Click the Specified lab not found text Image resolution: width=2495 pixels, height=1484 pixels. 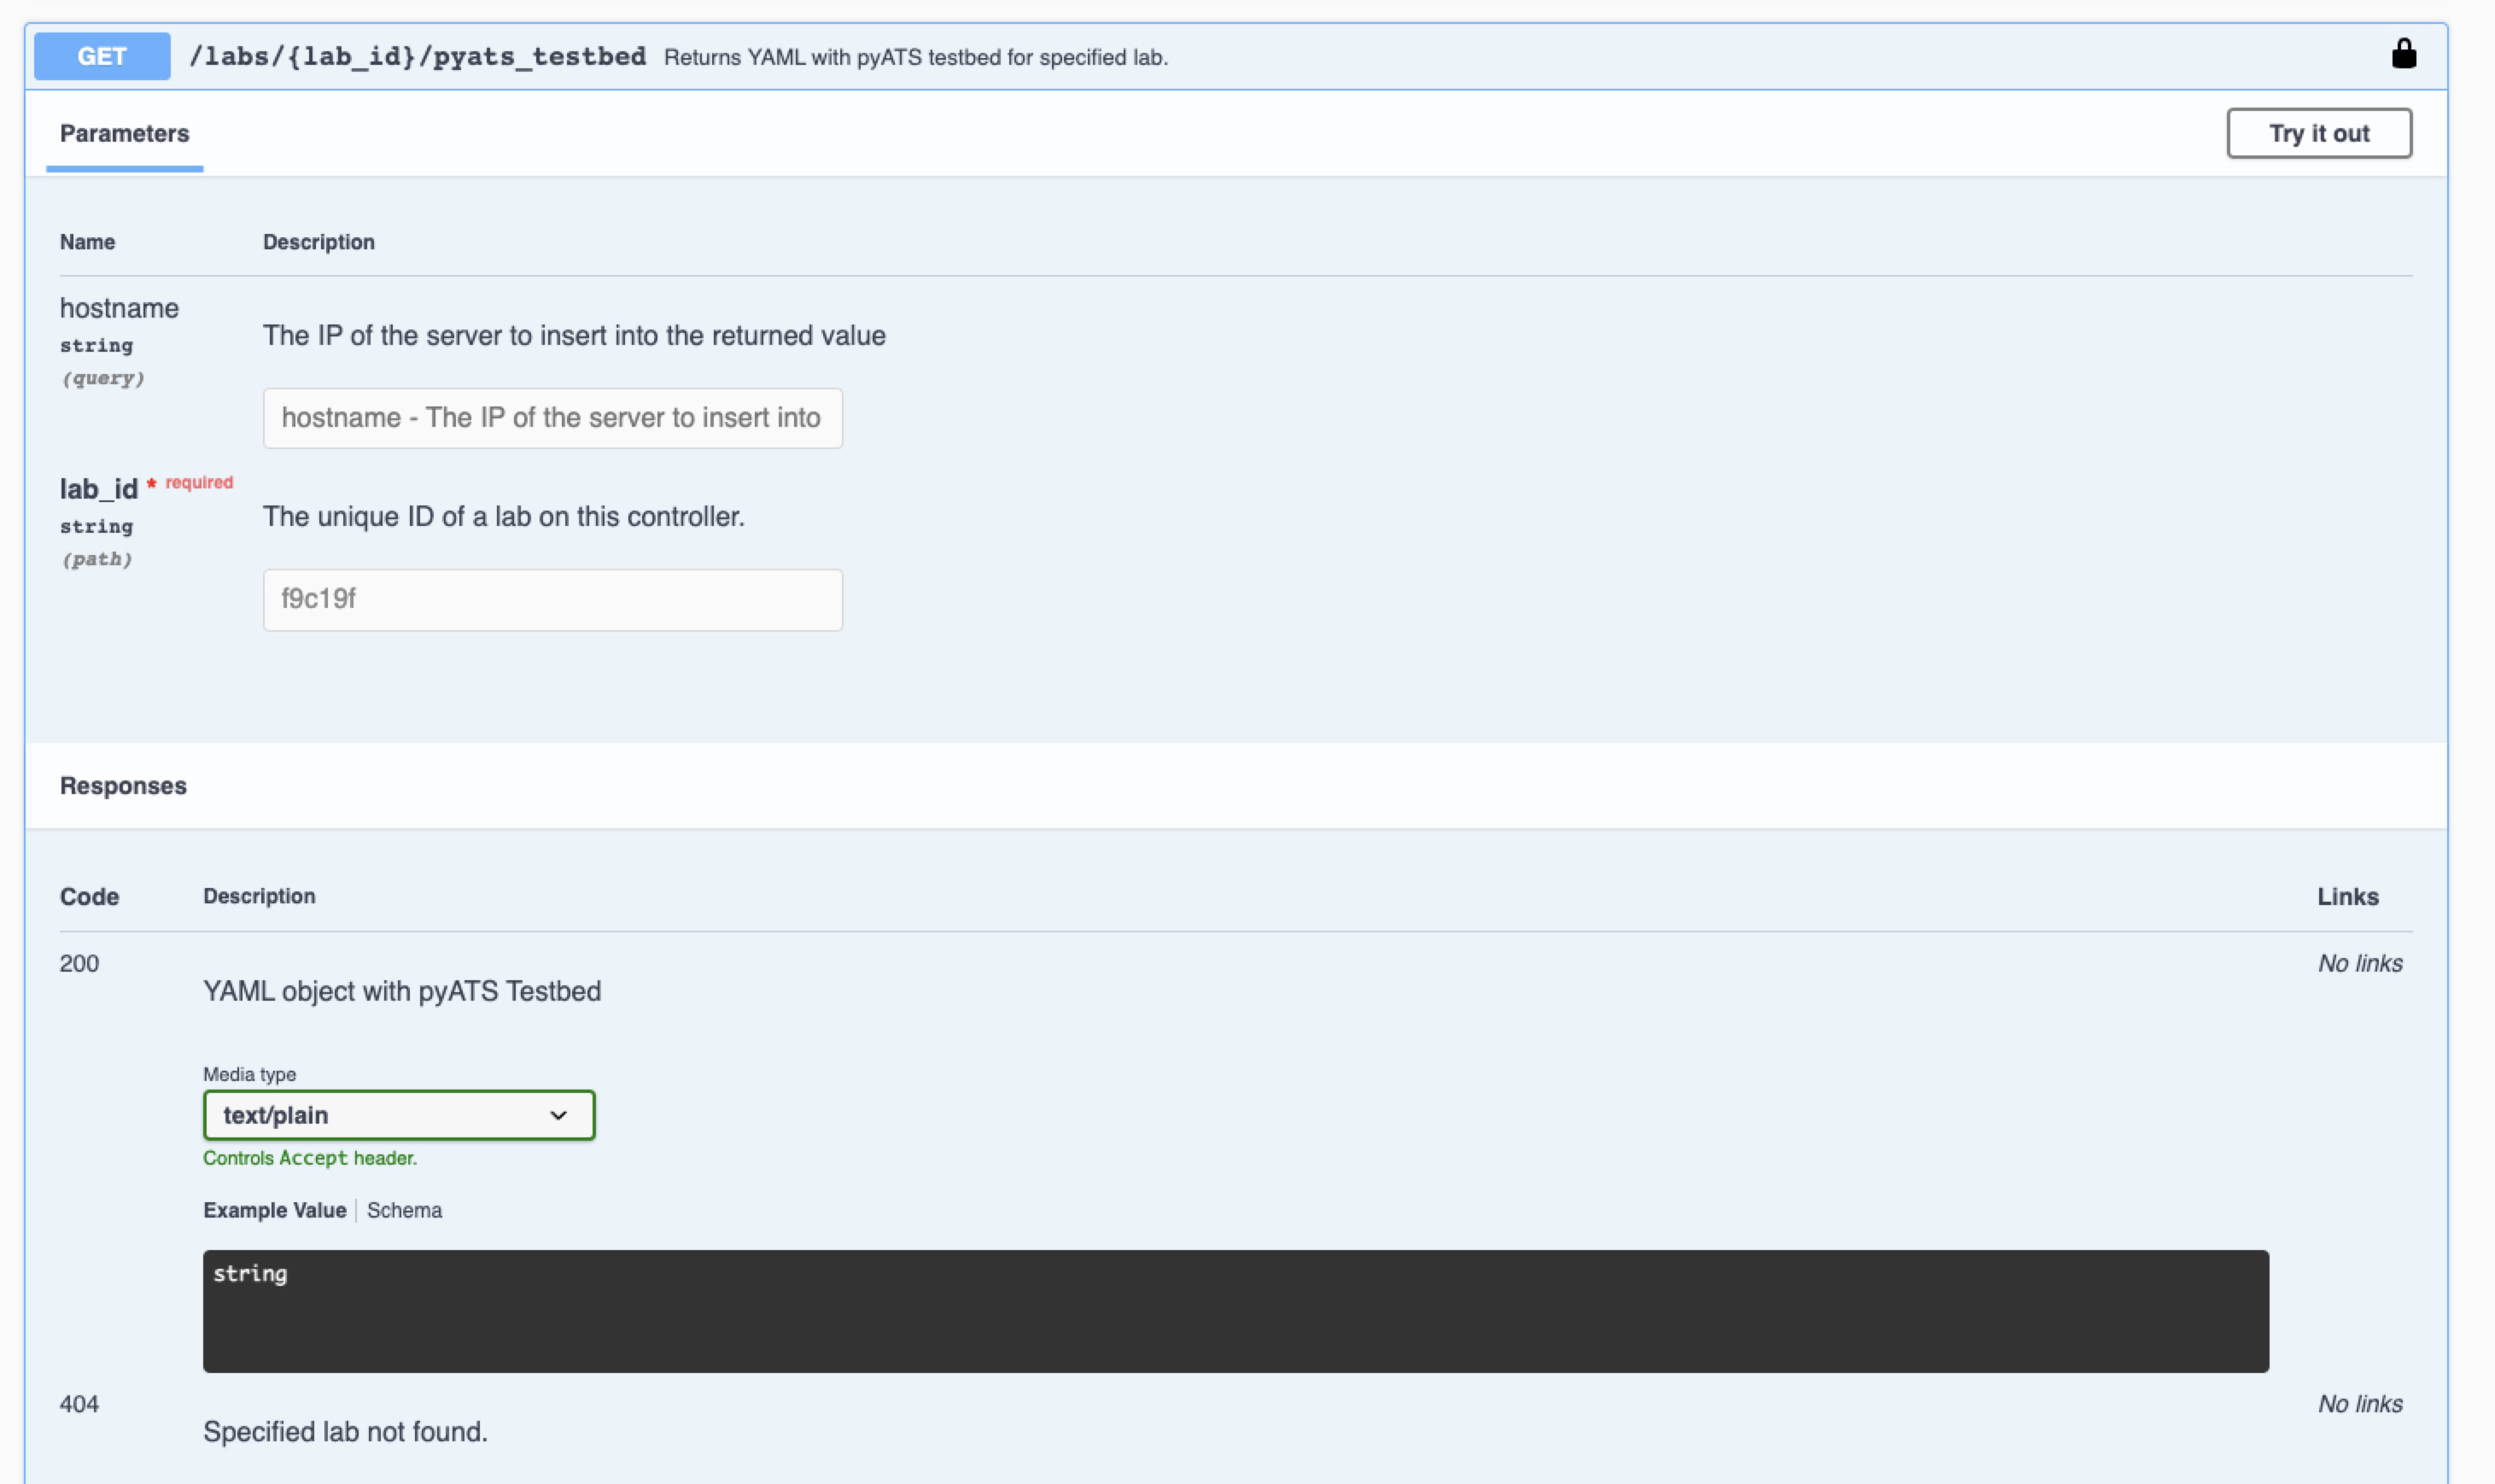345,1432
